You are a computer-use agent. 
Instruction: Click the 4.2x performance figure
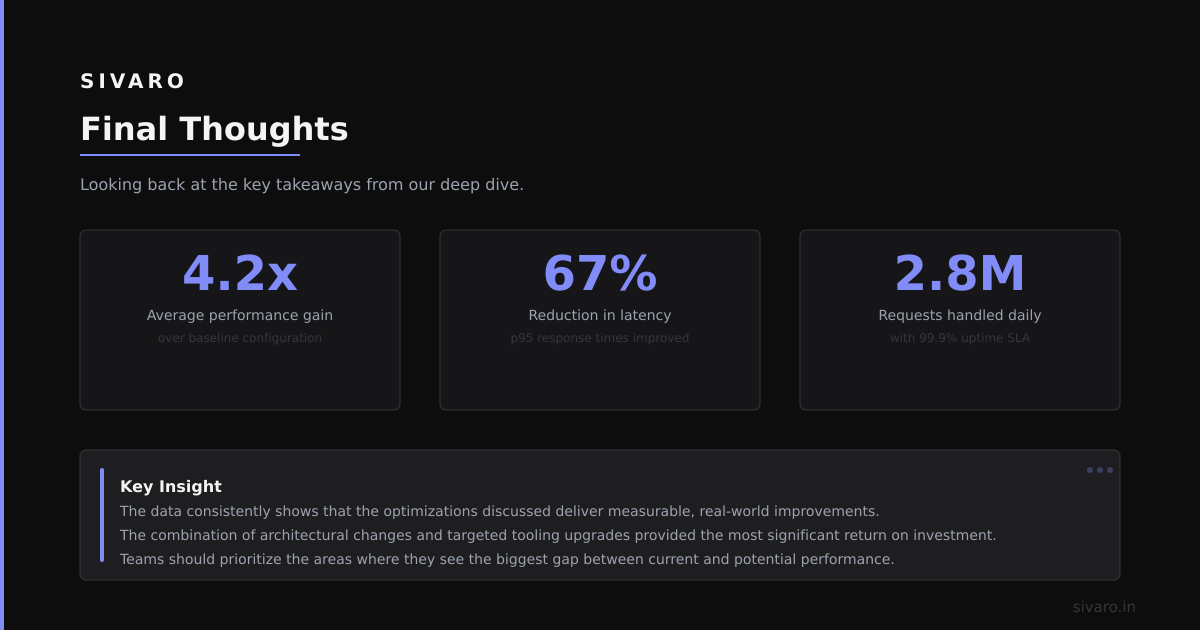[x=240, y=273]
